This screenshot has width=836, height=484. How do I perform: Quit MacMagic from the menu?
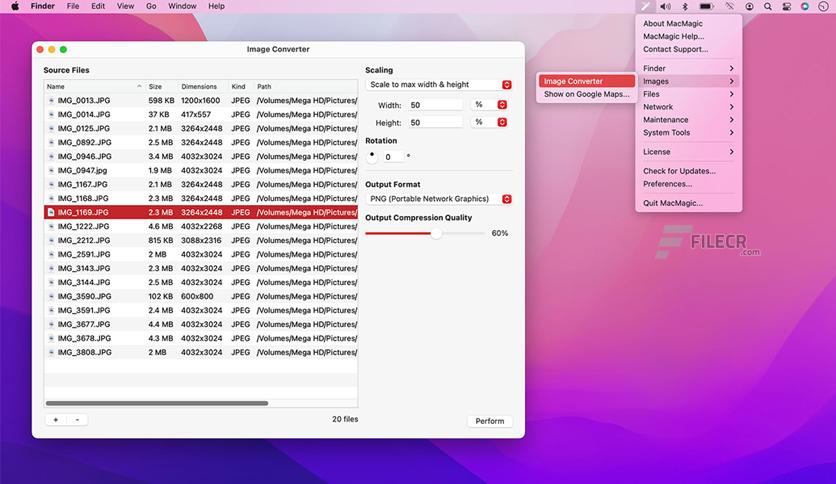point(688,203)
